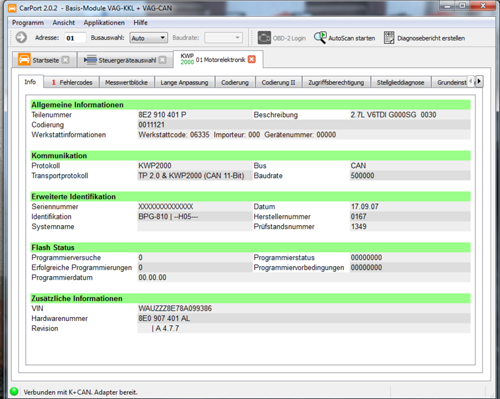Switch to the Stellglieddiagnose tab
500x399 pixels.
click(400, 82)
